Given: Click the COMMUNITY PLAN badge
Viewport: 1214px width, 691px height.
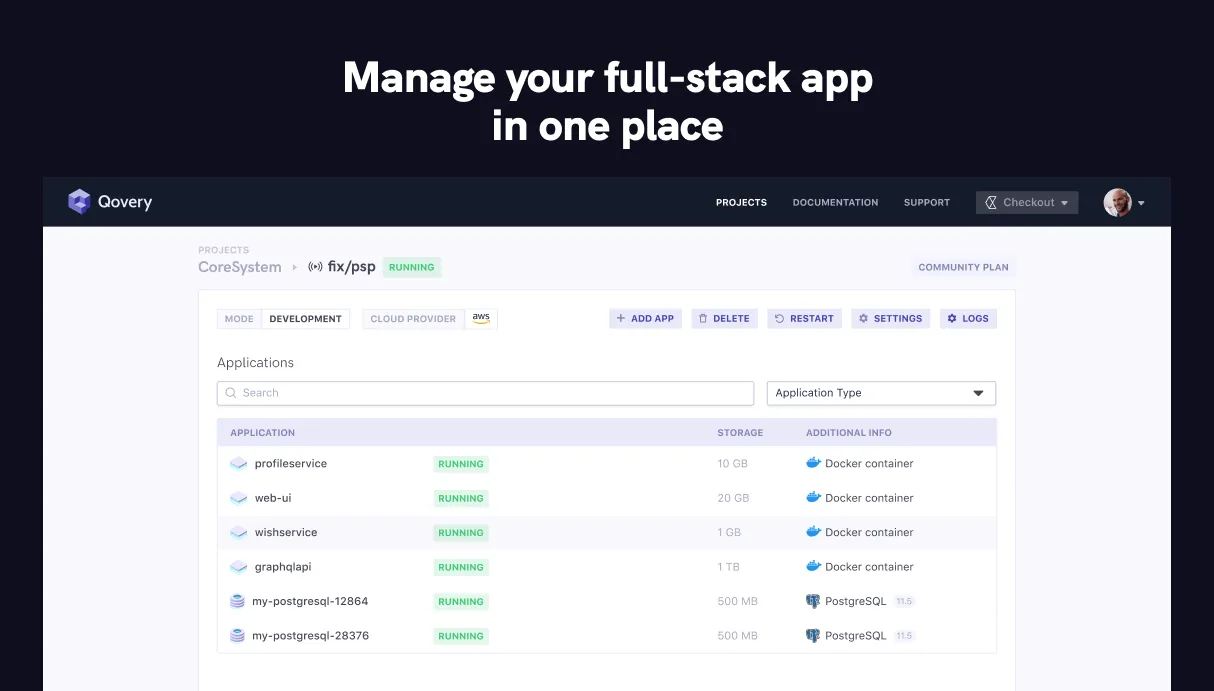Looking at the screenshot, I should coord(964,267).
